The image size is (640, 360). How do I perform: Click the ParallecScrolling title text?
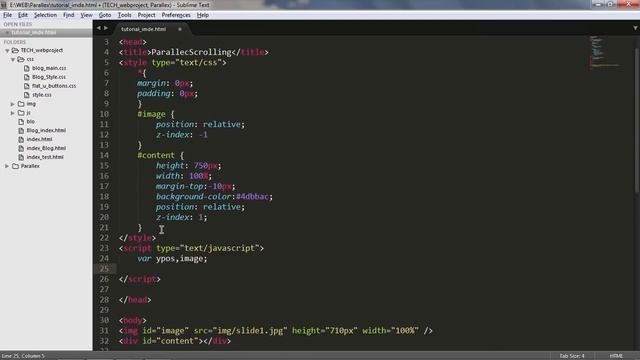(x=191, y=52)
